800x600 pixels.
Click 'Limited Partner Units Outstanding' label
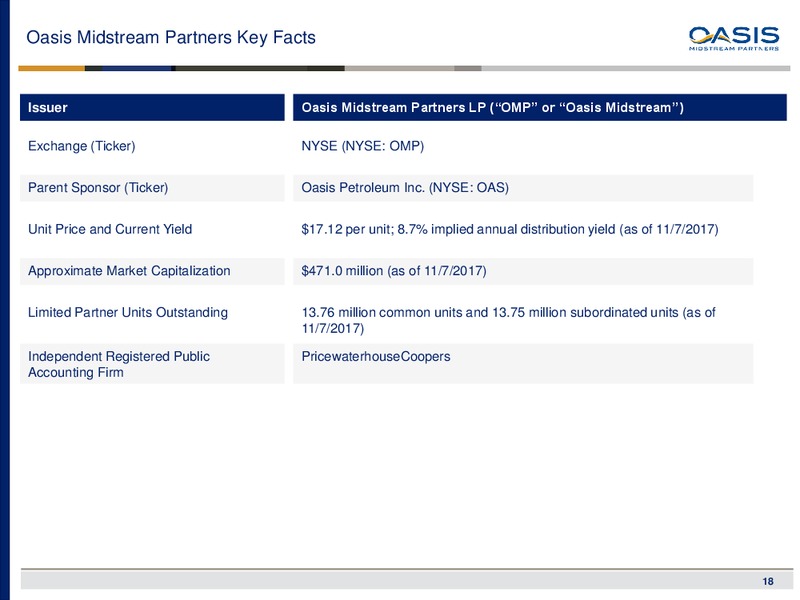pyautogui.click(x=128, y=312)
